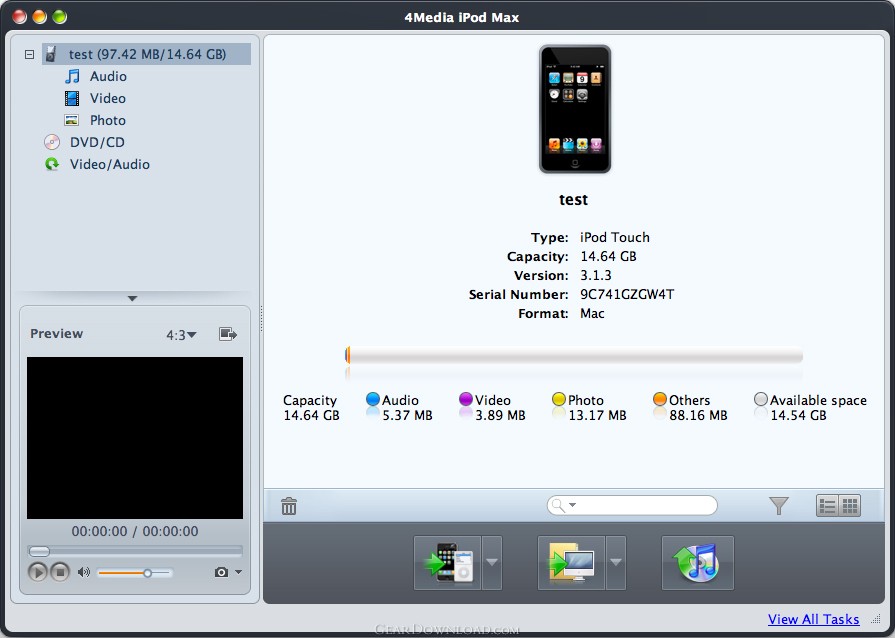Copy files to iTunes
The image size is (895, 638).
(698, 563)
